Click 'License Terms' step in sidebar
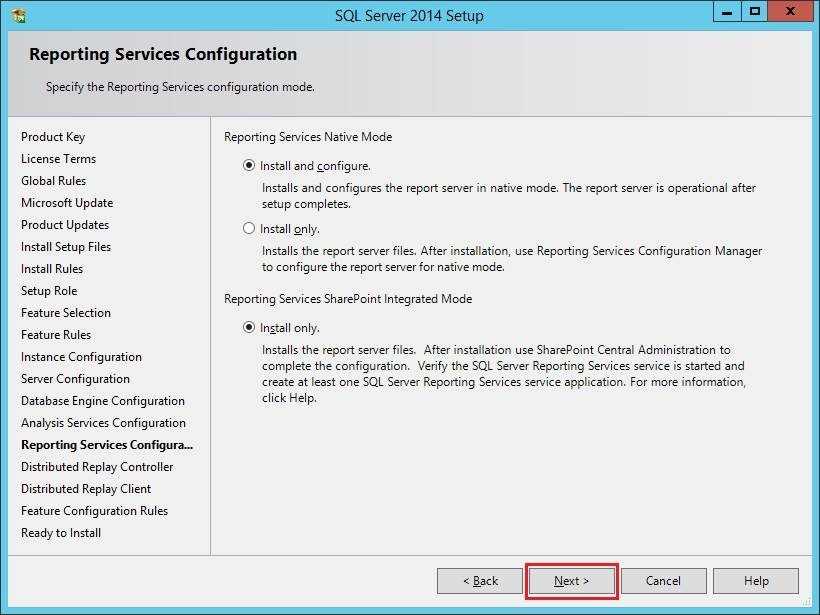820x615 pixels. click(59, 159)
